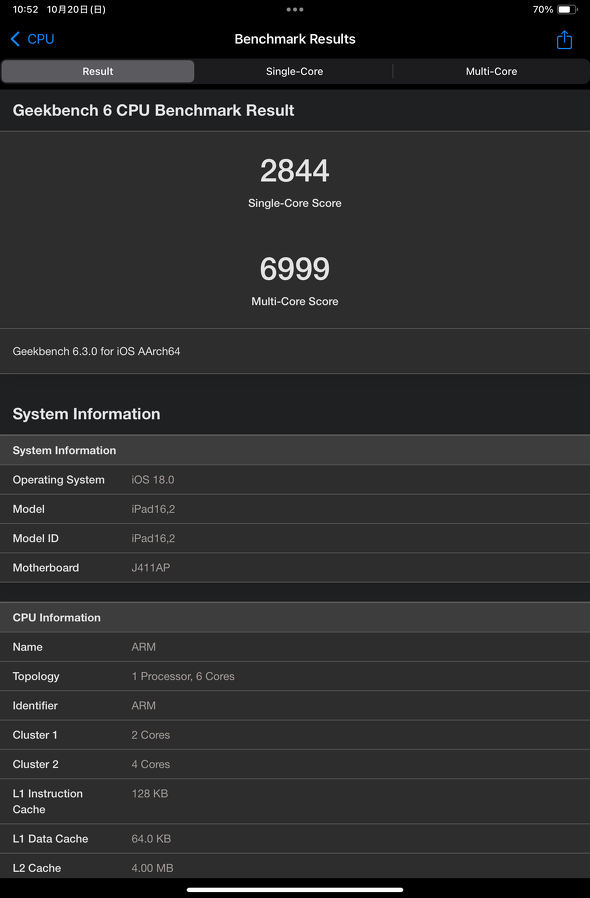Switch to the Multi-Core tab
This screenshot has height=898, width=590.
pos(491,72)
